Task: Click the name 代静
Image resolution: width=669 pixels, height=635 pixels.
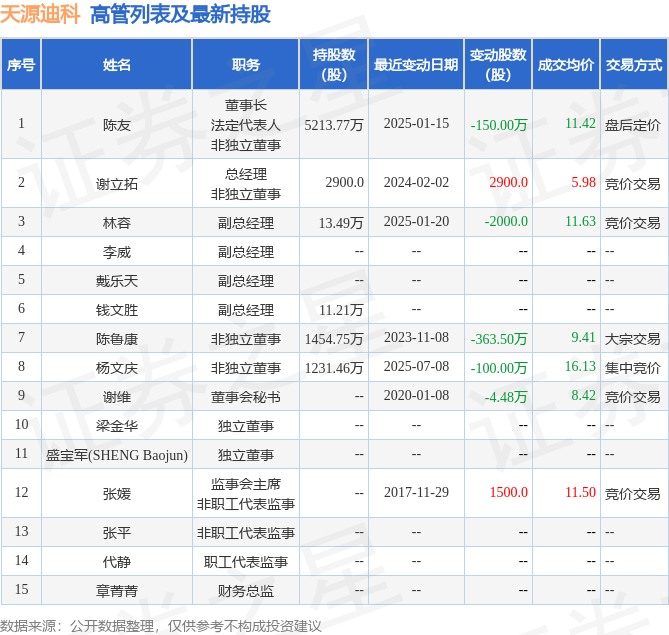Action: tap(116, 562)
